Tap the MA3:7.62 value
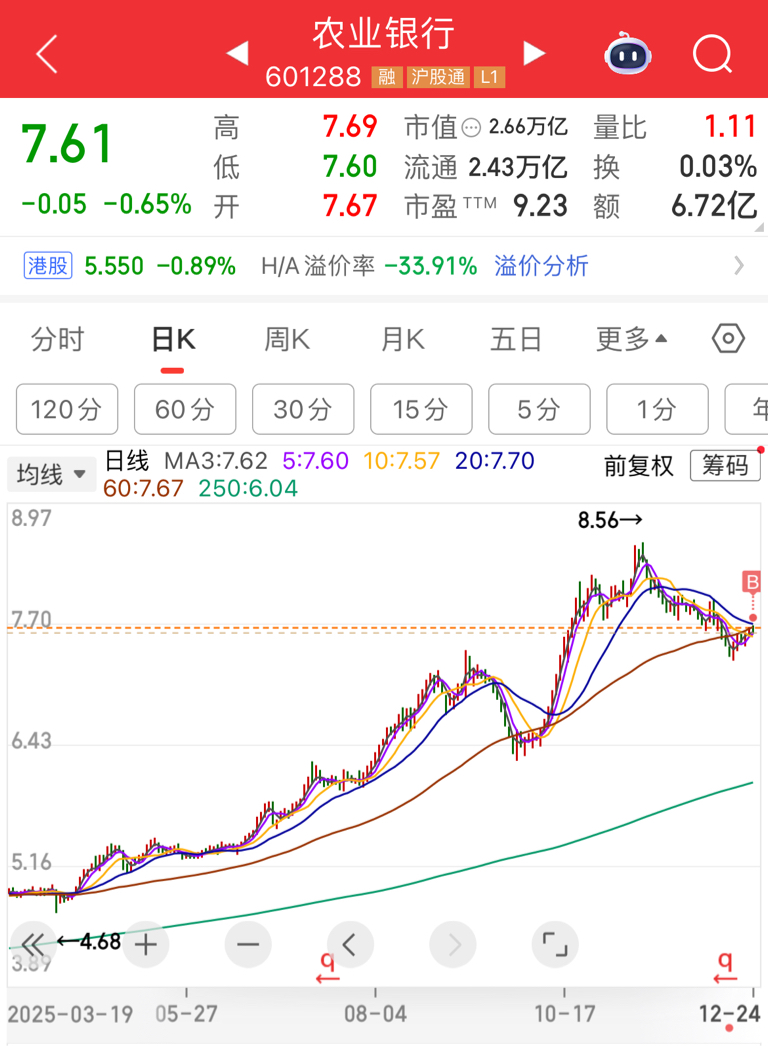768x1046 pixels. 216,460
